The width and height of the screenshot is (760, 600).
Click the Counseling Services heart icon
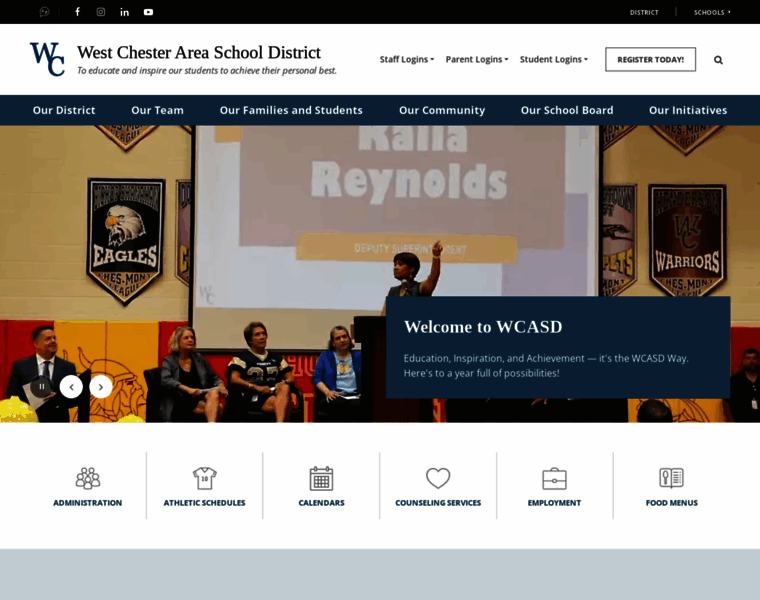coord(438,478)
